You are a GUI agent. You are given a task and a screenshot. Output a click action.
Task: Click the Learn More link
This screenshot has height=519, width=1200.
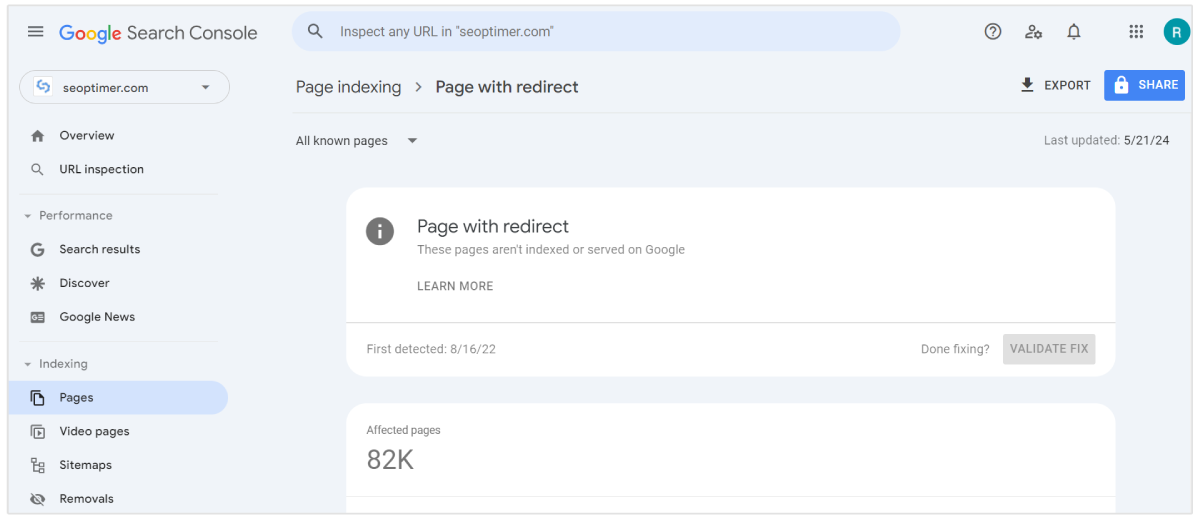click(x=455, y=286)
